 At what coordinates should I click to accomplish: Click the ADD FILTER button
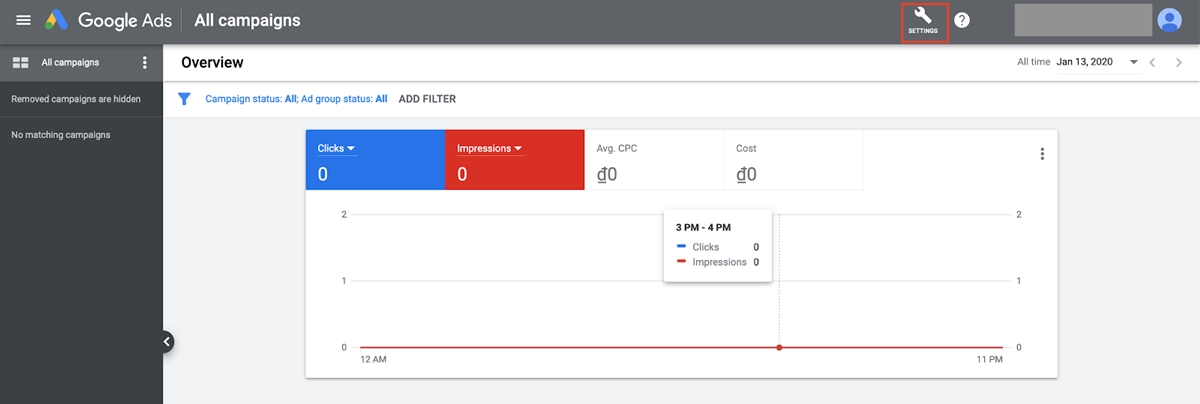click(x=427, y=99)
